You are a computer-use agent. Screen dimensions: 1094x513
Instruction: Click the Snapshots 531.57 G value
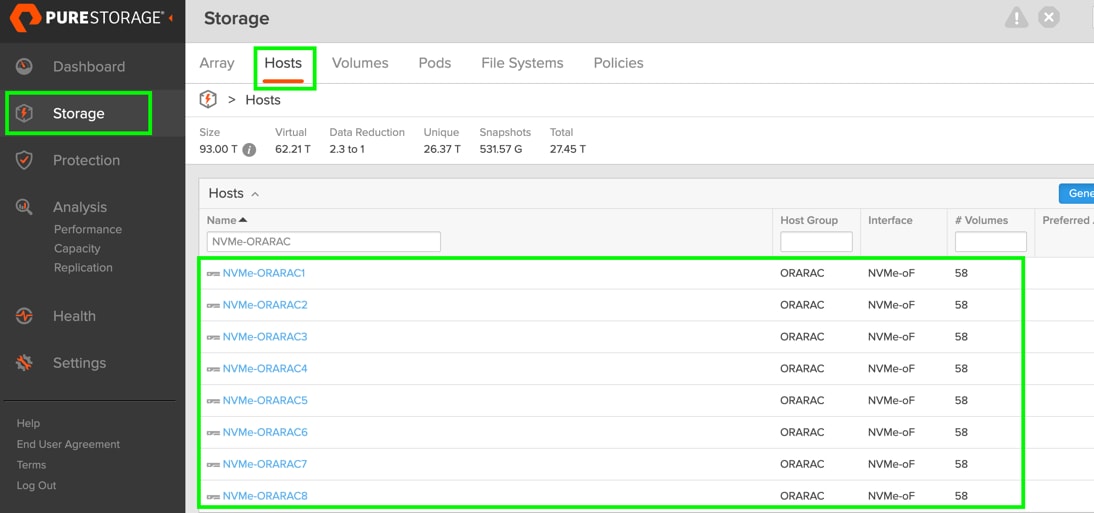(500, 149)
